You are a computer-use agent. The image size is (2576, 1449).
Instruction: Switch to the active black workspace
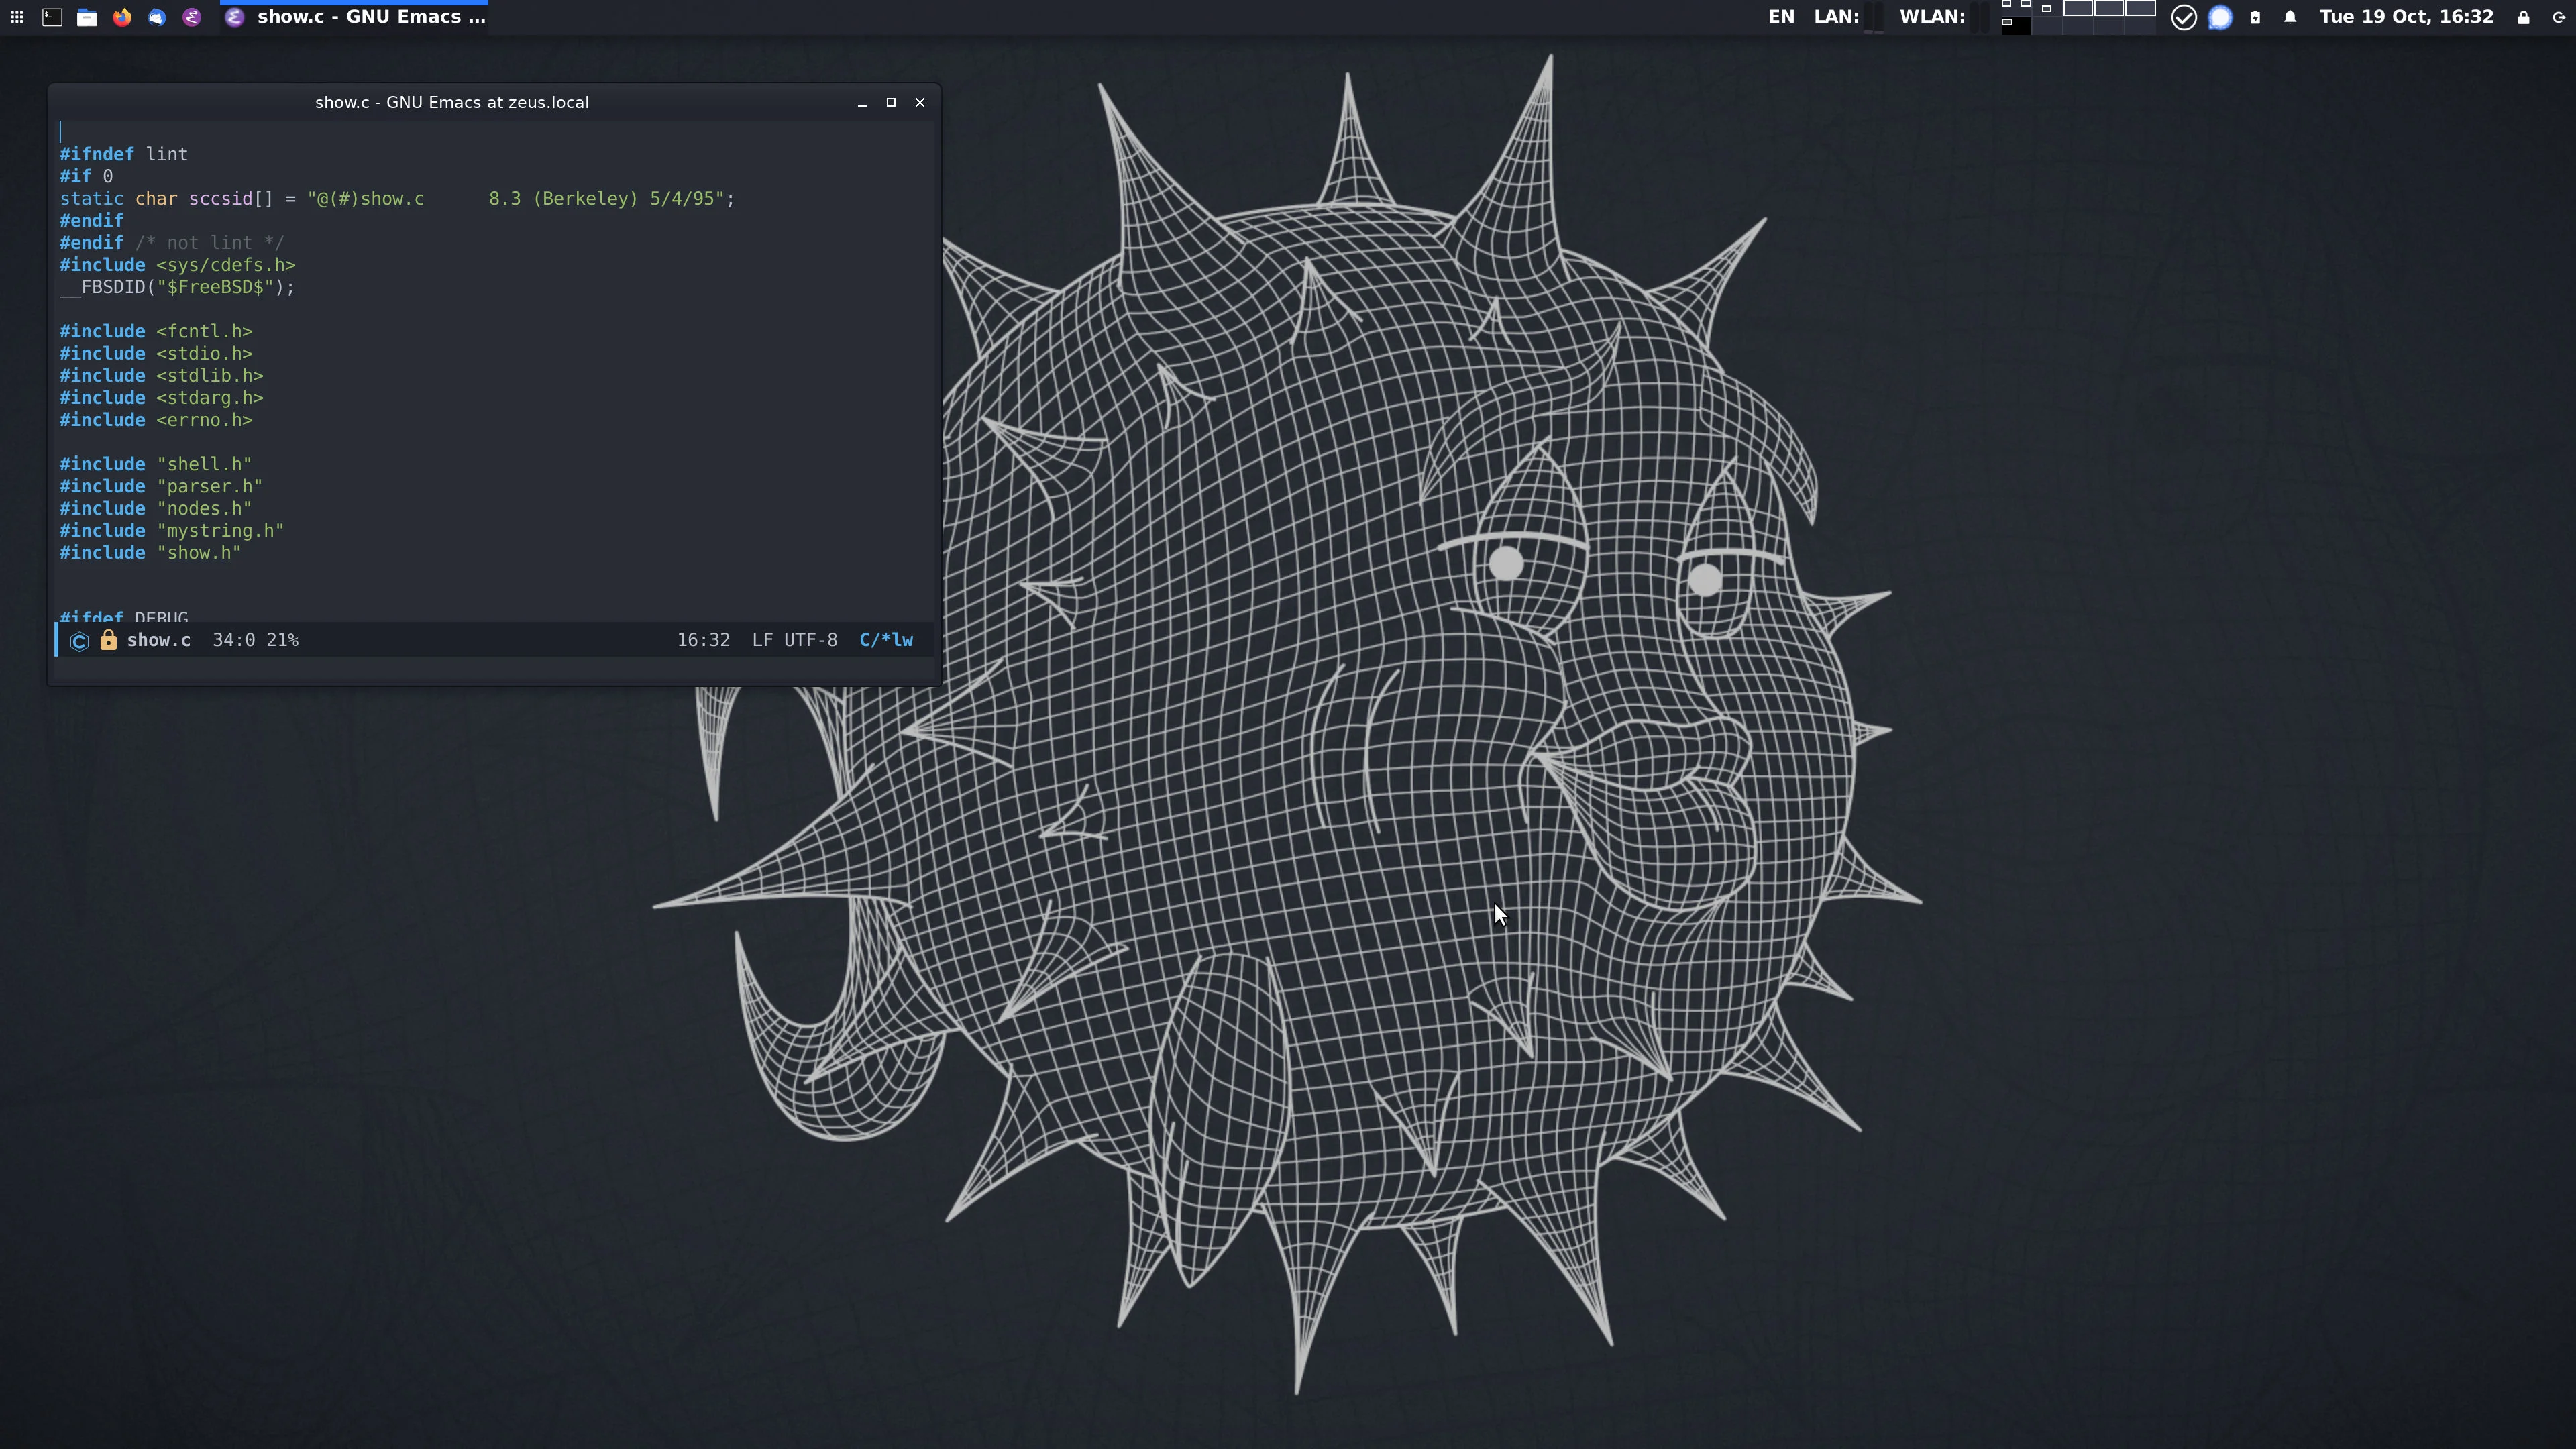click(x=2016, y=25)
